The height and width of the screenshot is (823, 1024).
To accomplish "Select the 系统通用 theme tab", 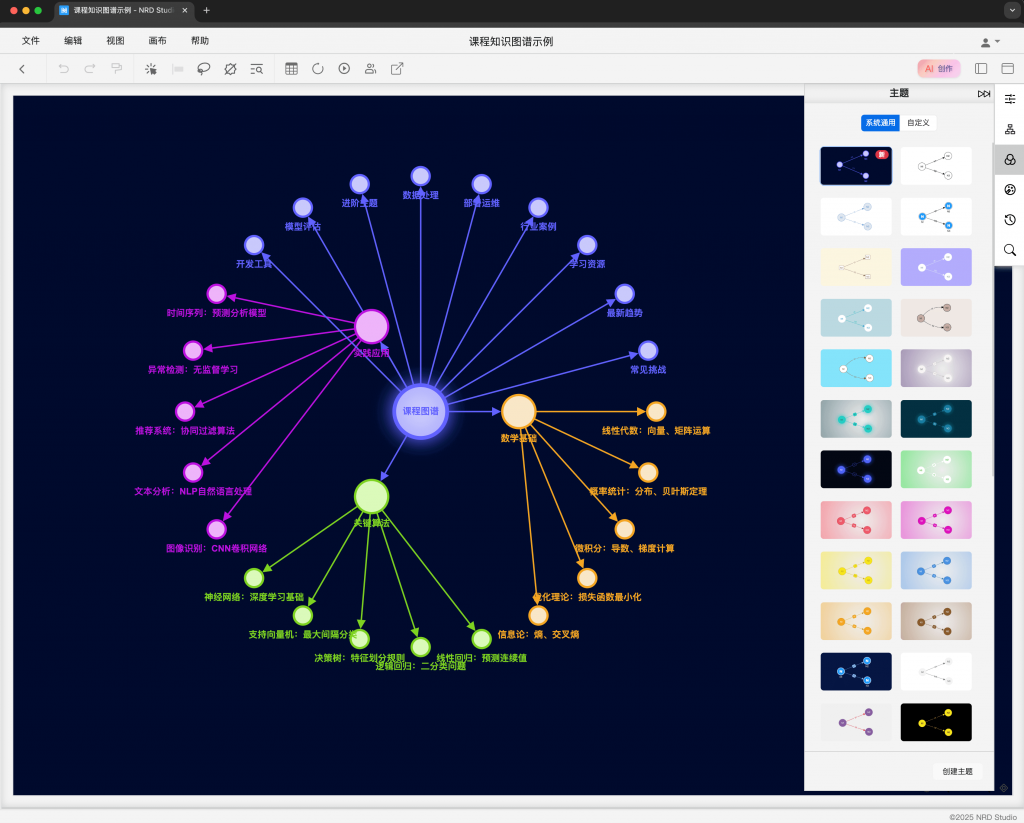I will [x=880, y=123].
